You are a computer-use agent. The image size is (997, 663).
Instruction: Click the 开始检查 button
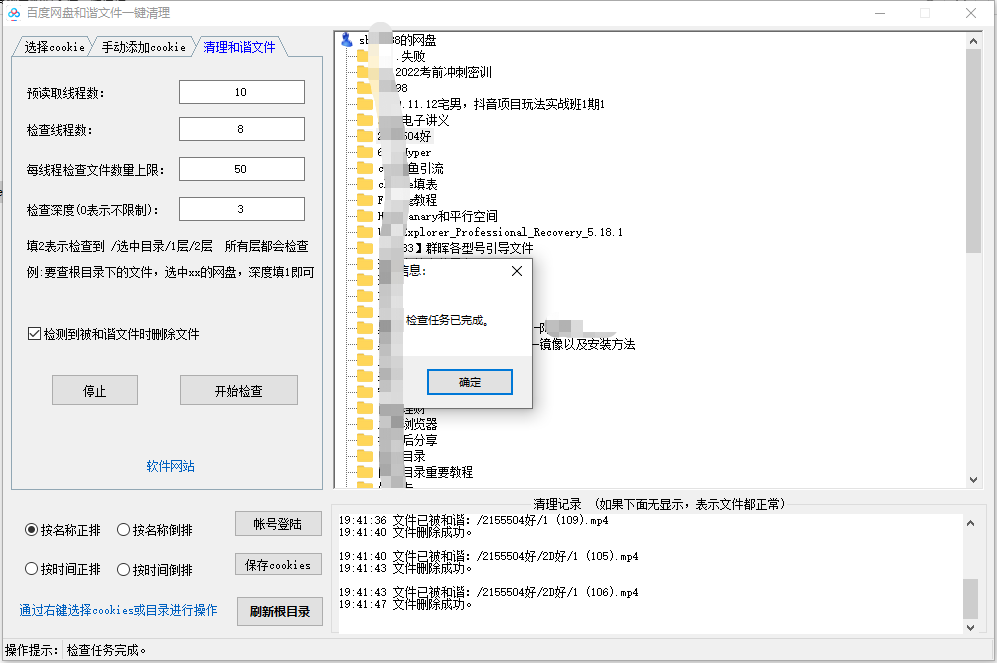tap(238, 391)
